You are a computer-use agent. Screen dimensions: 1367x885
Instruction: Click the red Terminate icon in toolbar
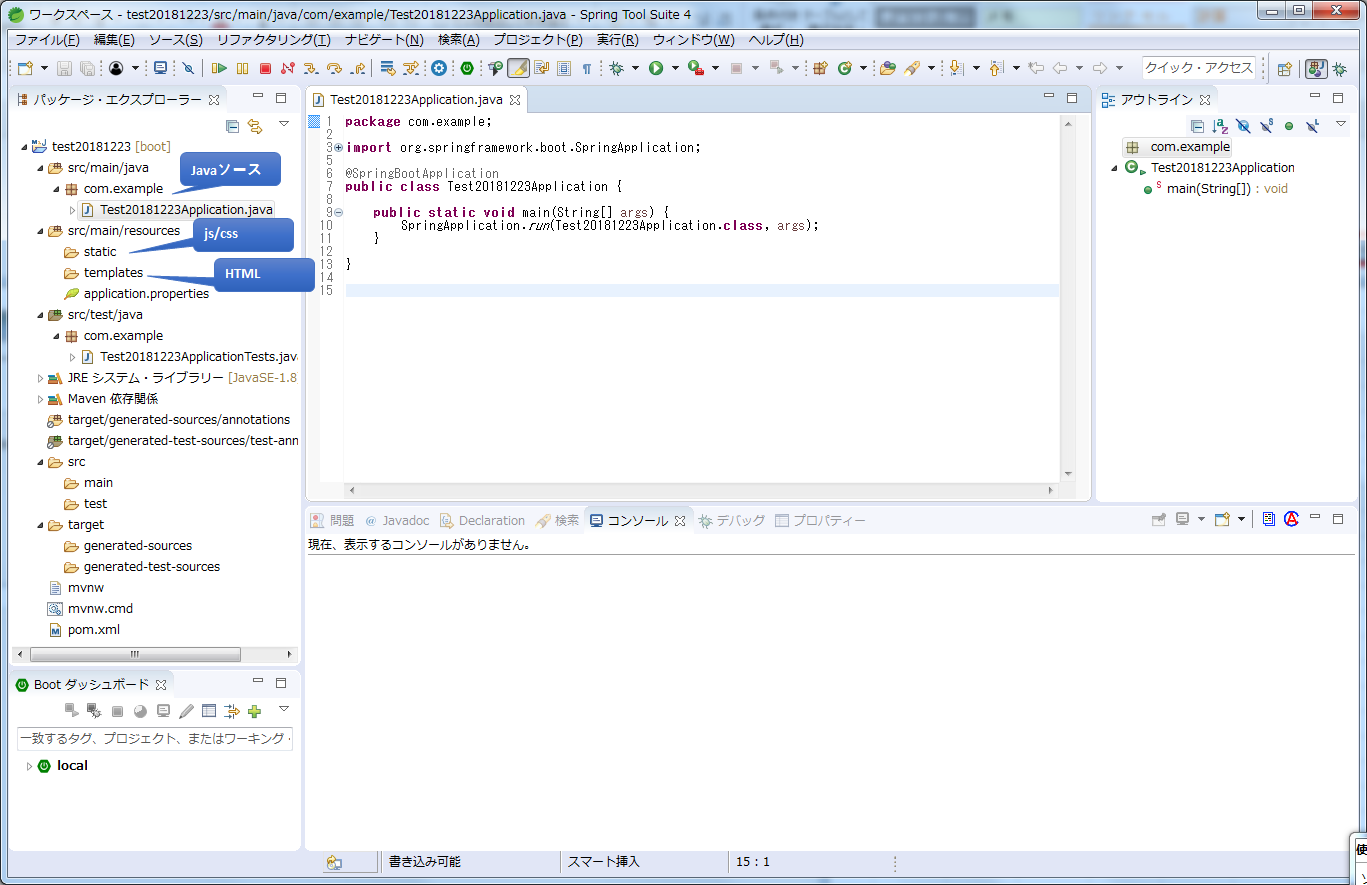pyautogui.click(x=265, y=68)
